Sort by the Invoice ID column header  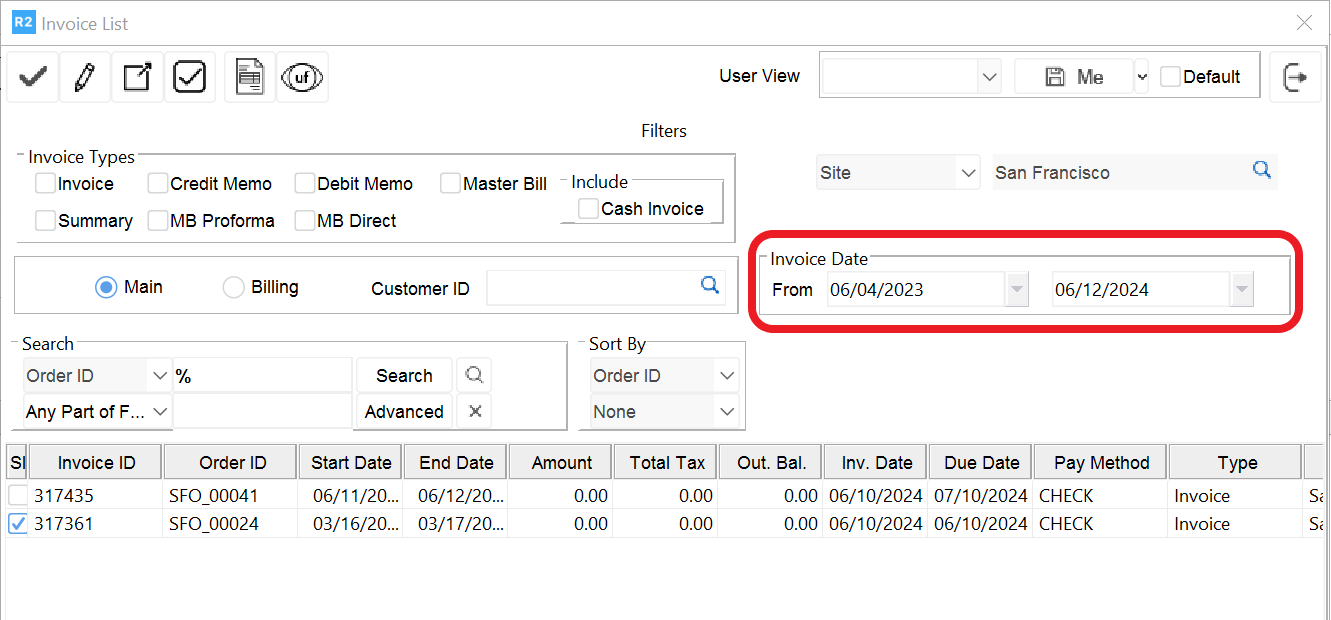[96, 463]
